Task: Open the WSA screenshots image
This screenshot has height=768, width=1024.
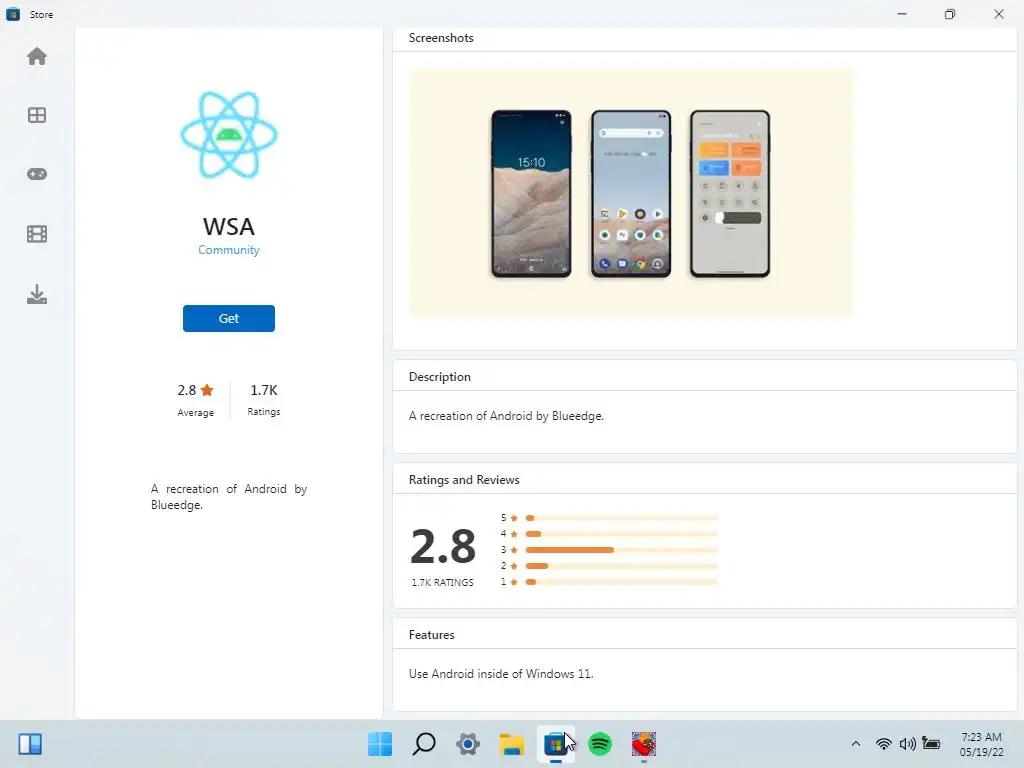Action: 631,193
